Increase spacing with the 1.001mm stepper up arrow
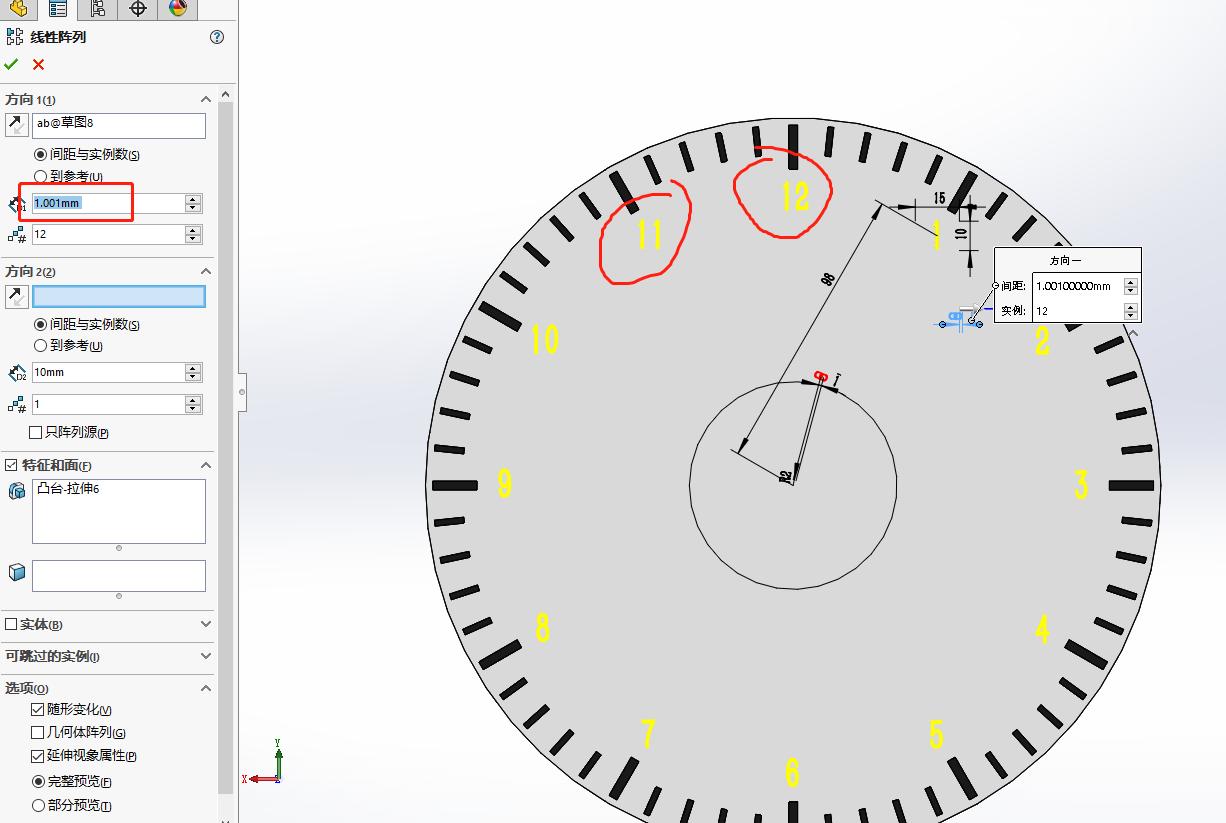 pyautogui.click(x=192, y=197)
